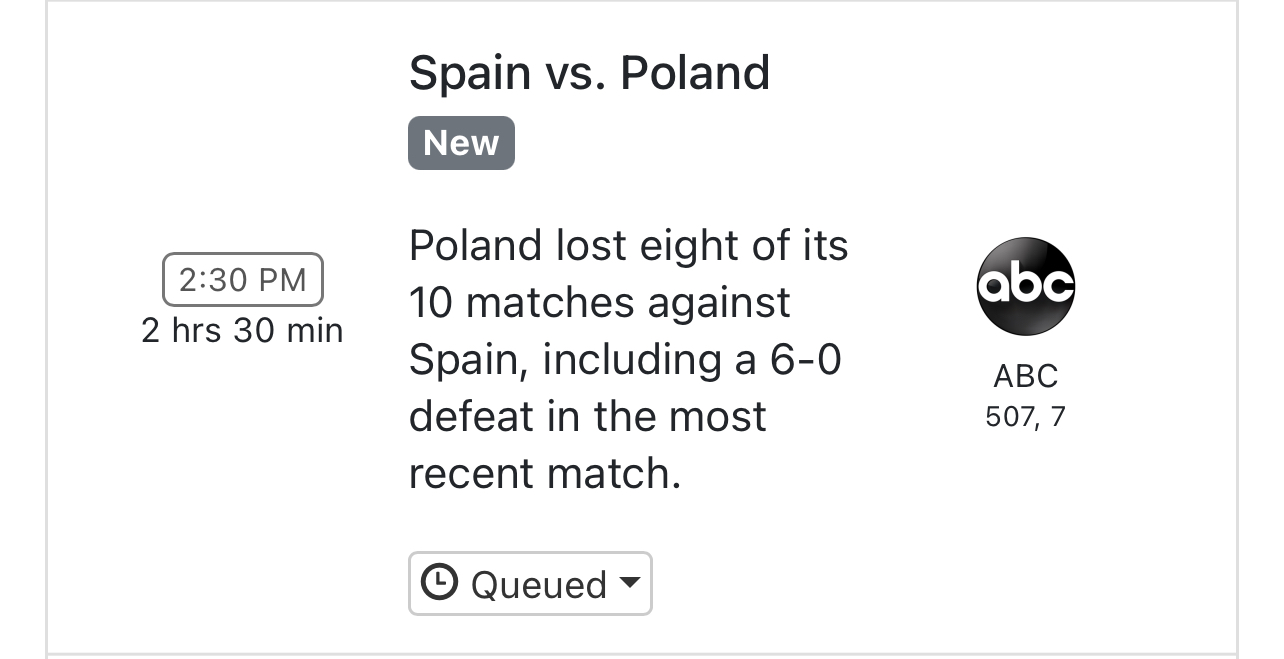Expand the Queued dropdown arrow
Screen dimensions: 1284x659
pos(629,582)
